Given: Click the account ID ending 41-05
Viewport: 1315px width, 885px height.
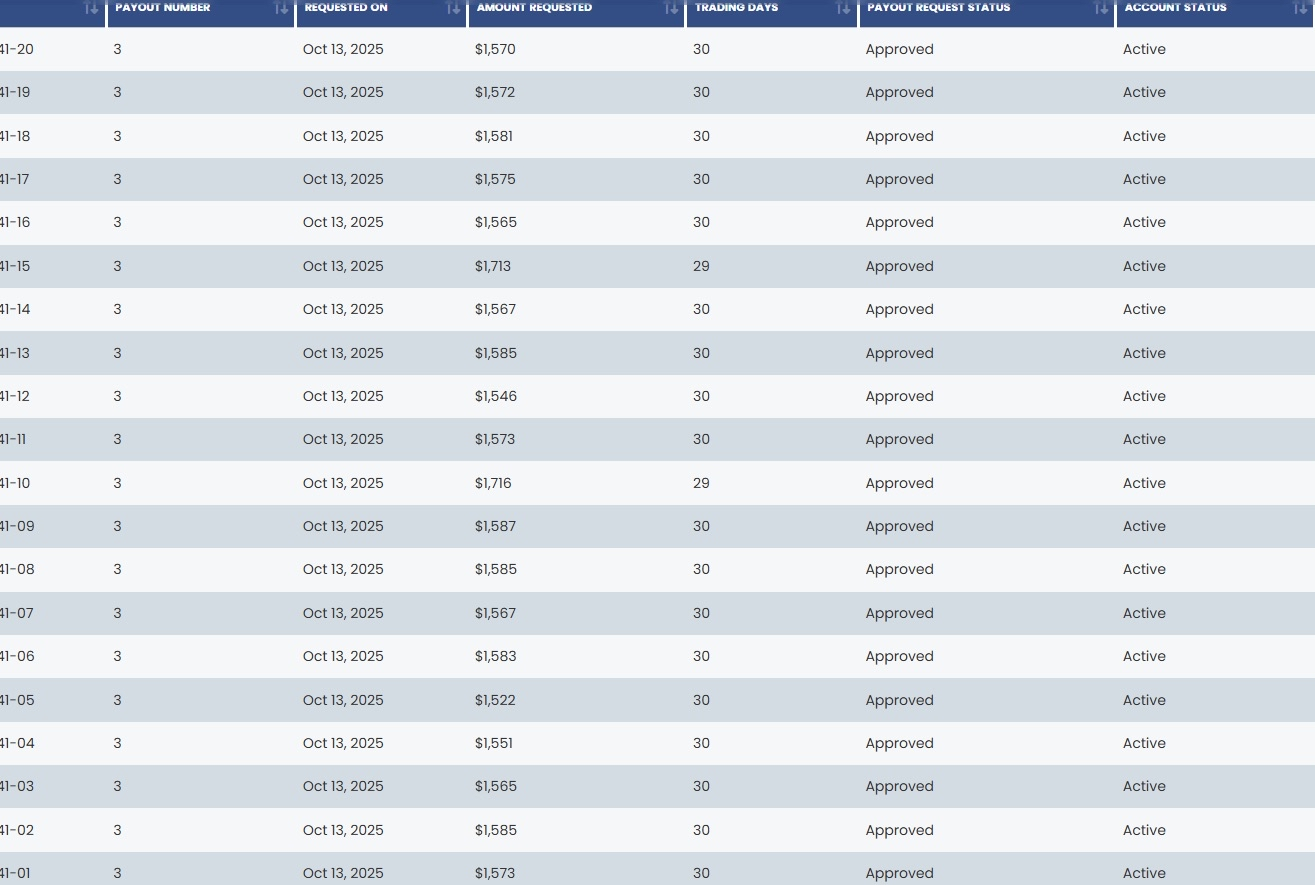Looking at the screenshot, I should click(x=17, y=700).
